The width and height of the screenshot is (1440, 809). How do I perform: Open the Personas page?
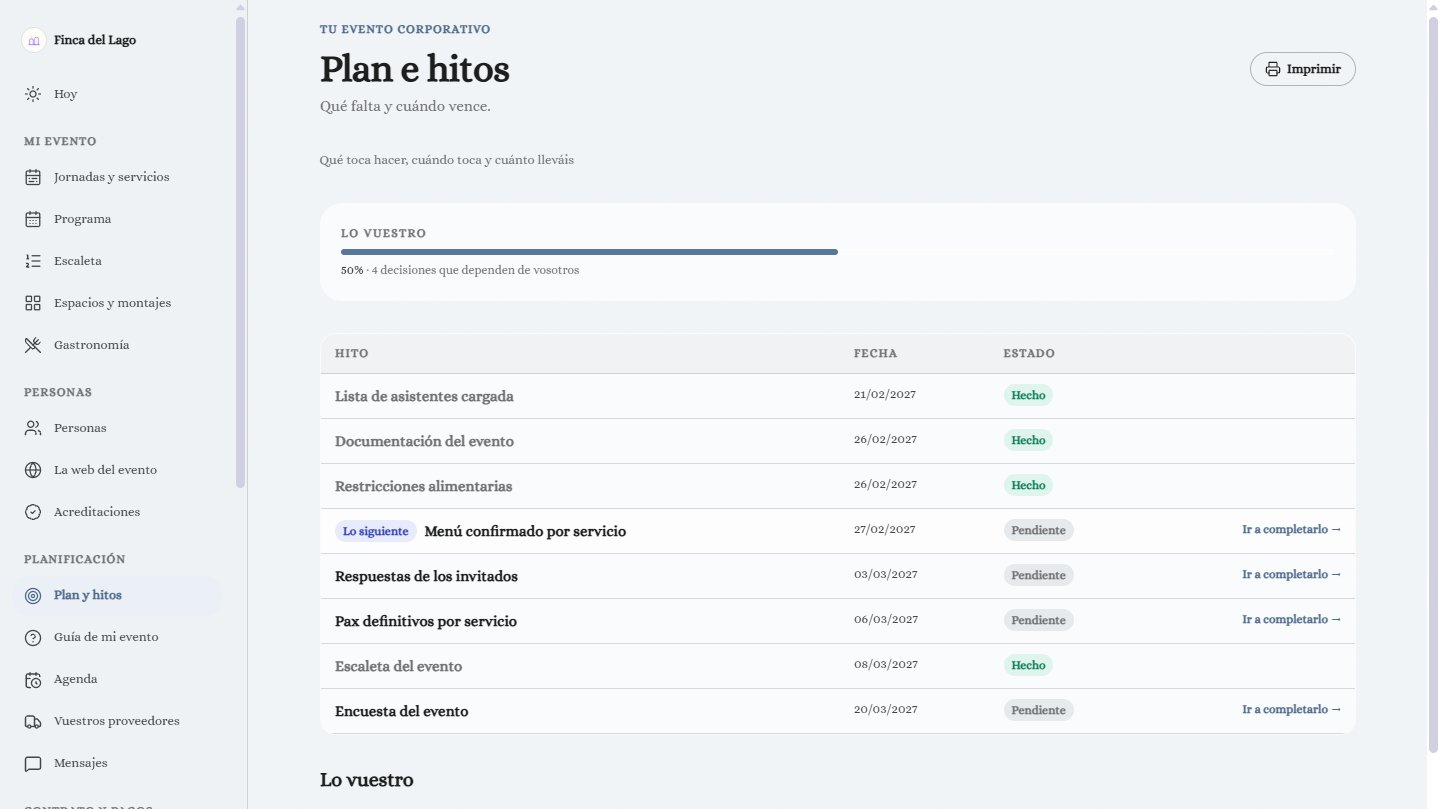pyautogui.click(x=118, y=428)
